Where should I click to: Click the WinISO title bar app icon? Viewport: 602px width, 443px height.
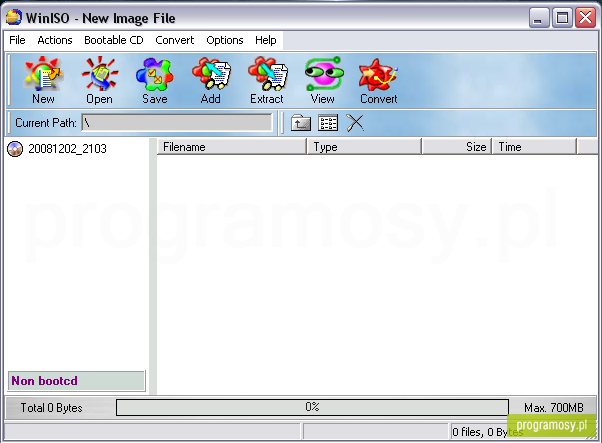coord(13,17)
